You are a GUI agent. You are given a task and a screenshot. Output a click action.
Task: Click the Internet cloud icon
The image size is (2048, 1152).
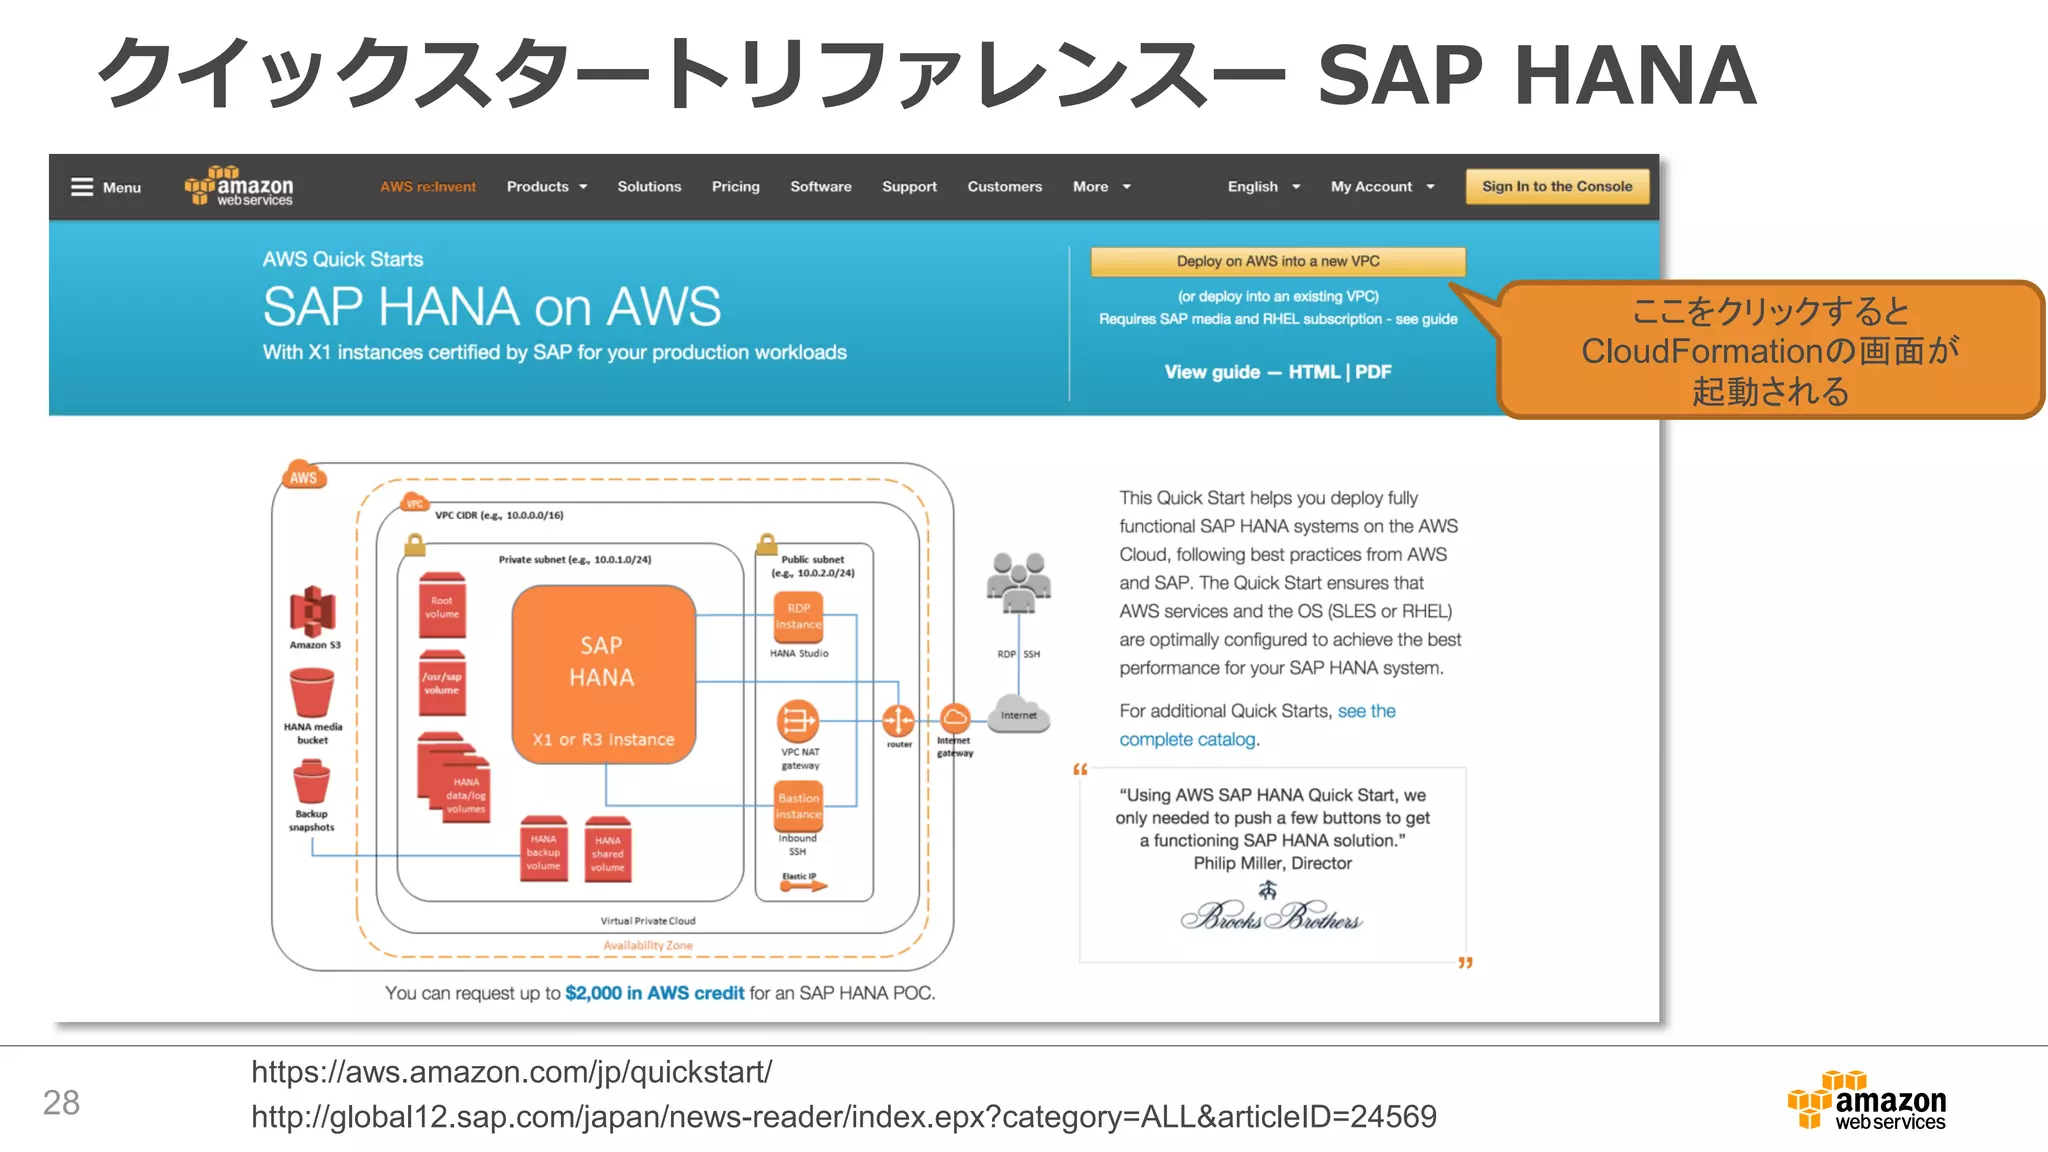pyautogui.click(x=1019, y=714)
